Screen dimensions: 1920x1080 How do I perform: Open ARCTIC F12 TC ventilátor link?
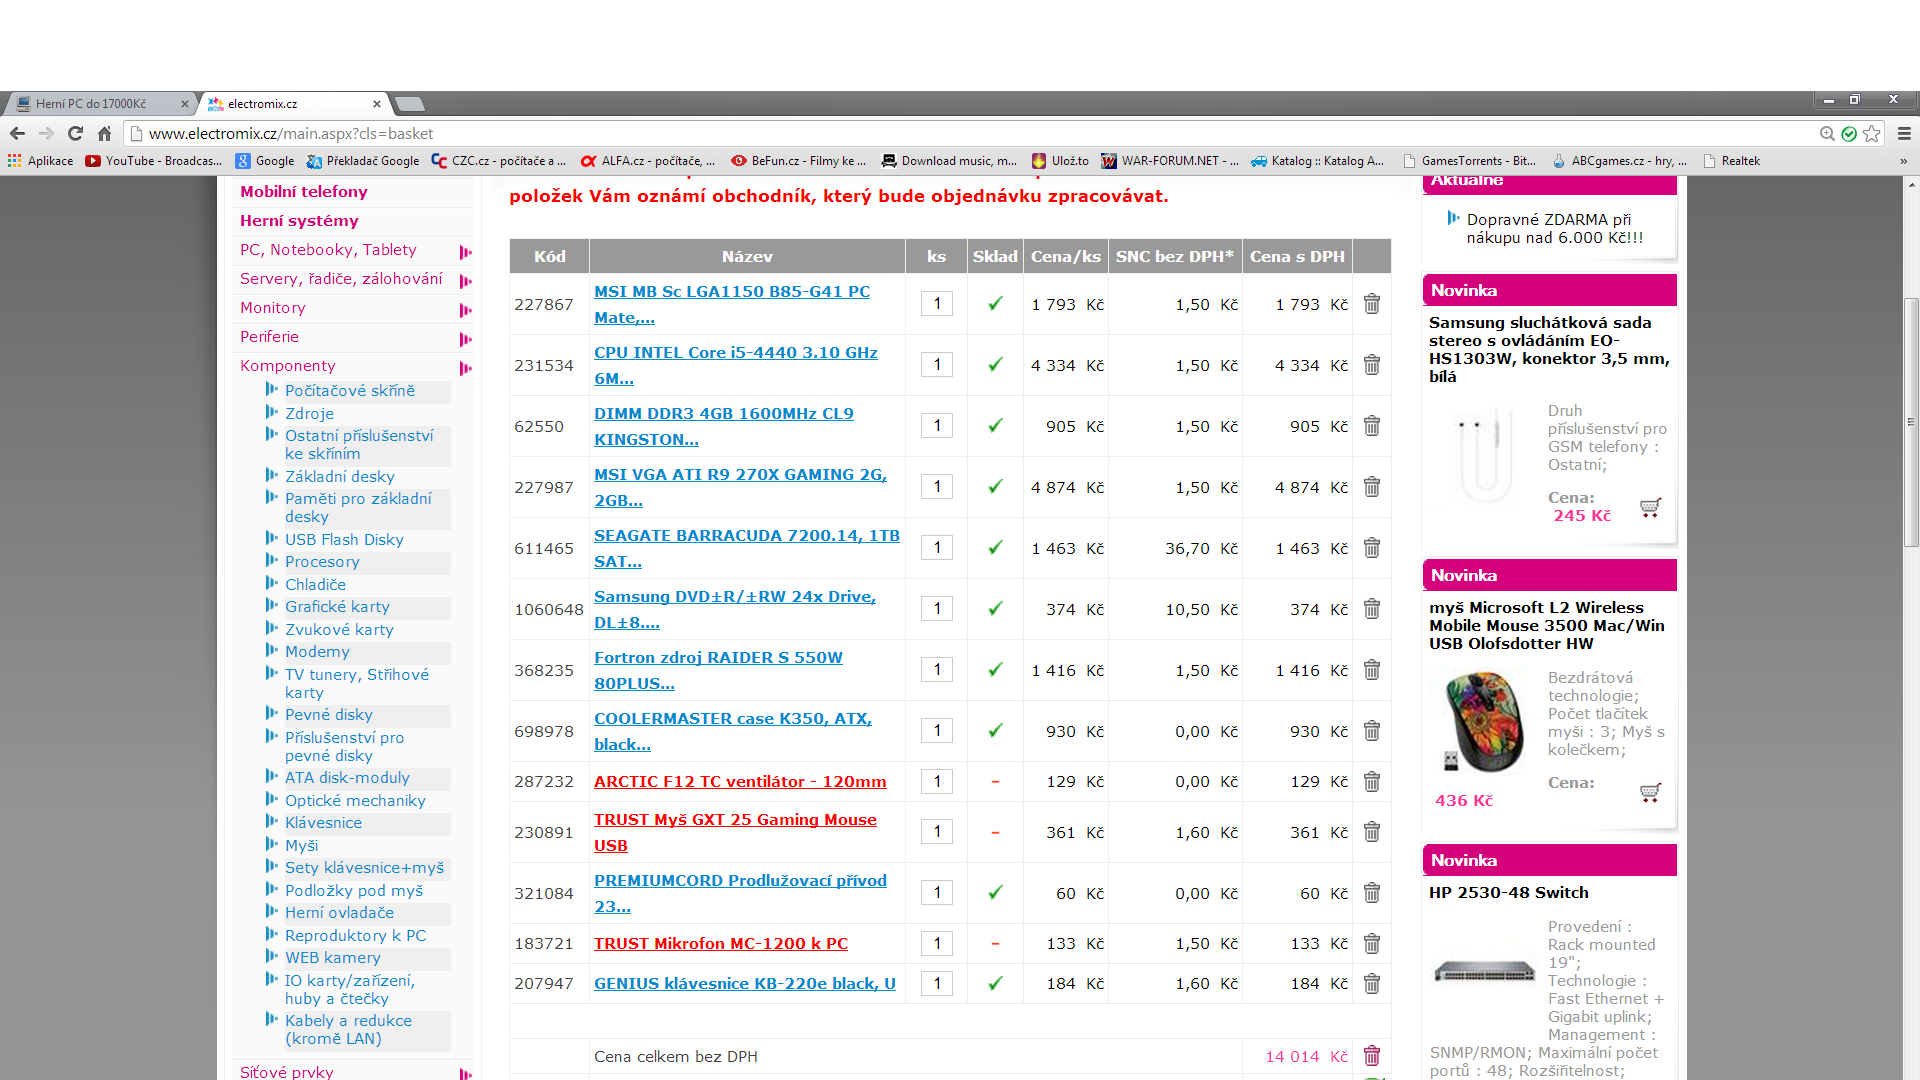click(x=739, y=782)
